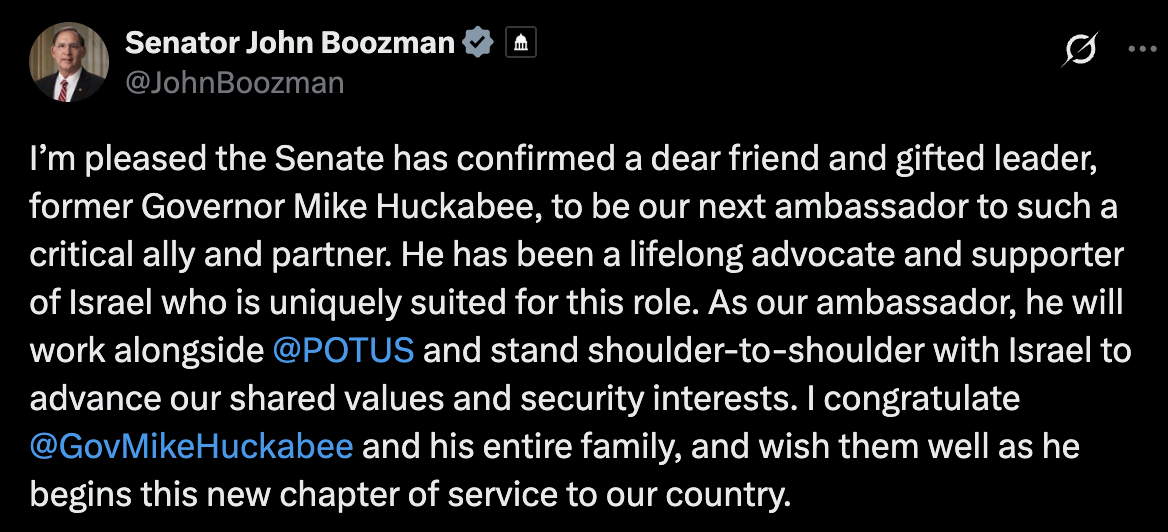This screenshot has height=532, width=1168.
Task: Visit the @GovMikeHuckabee mention link
Action: [x=191, y=445]
